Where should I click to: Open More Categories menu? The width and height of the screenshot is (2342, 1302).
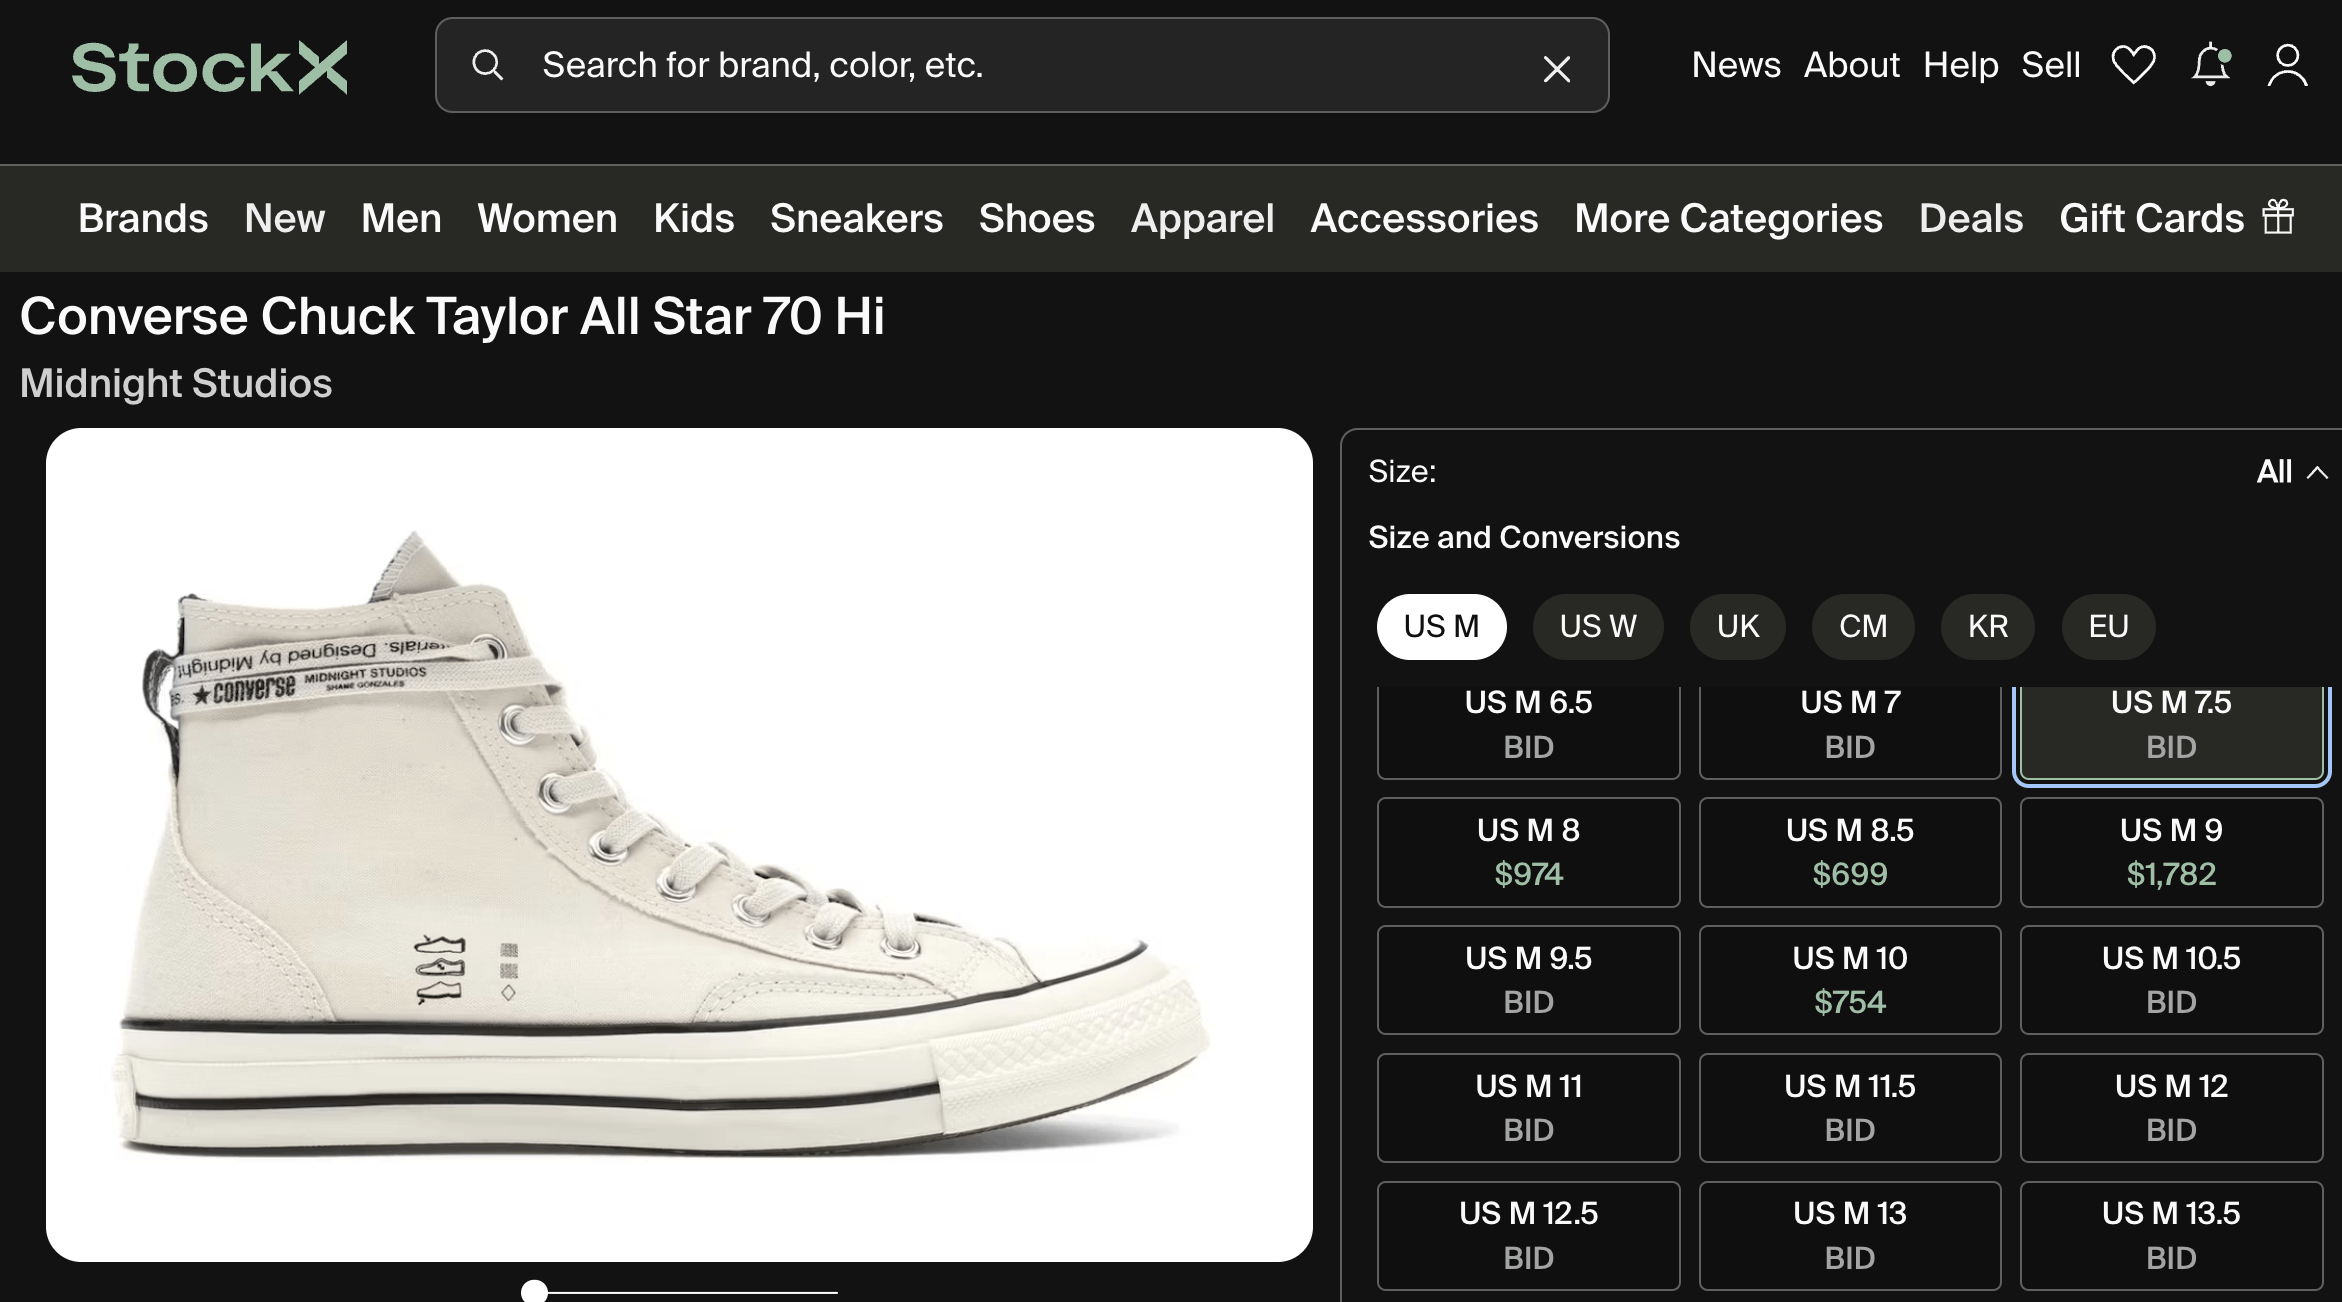click(1728, 218)
